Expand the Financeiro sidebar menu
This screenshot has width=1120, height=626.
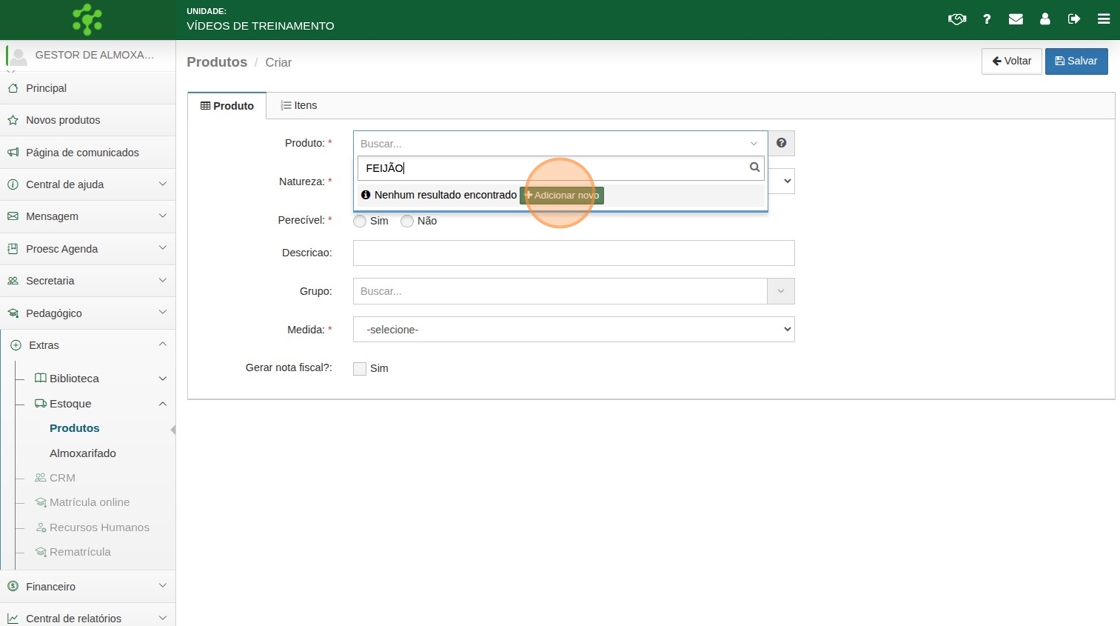pyautogui.click(x=87, y=586)
